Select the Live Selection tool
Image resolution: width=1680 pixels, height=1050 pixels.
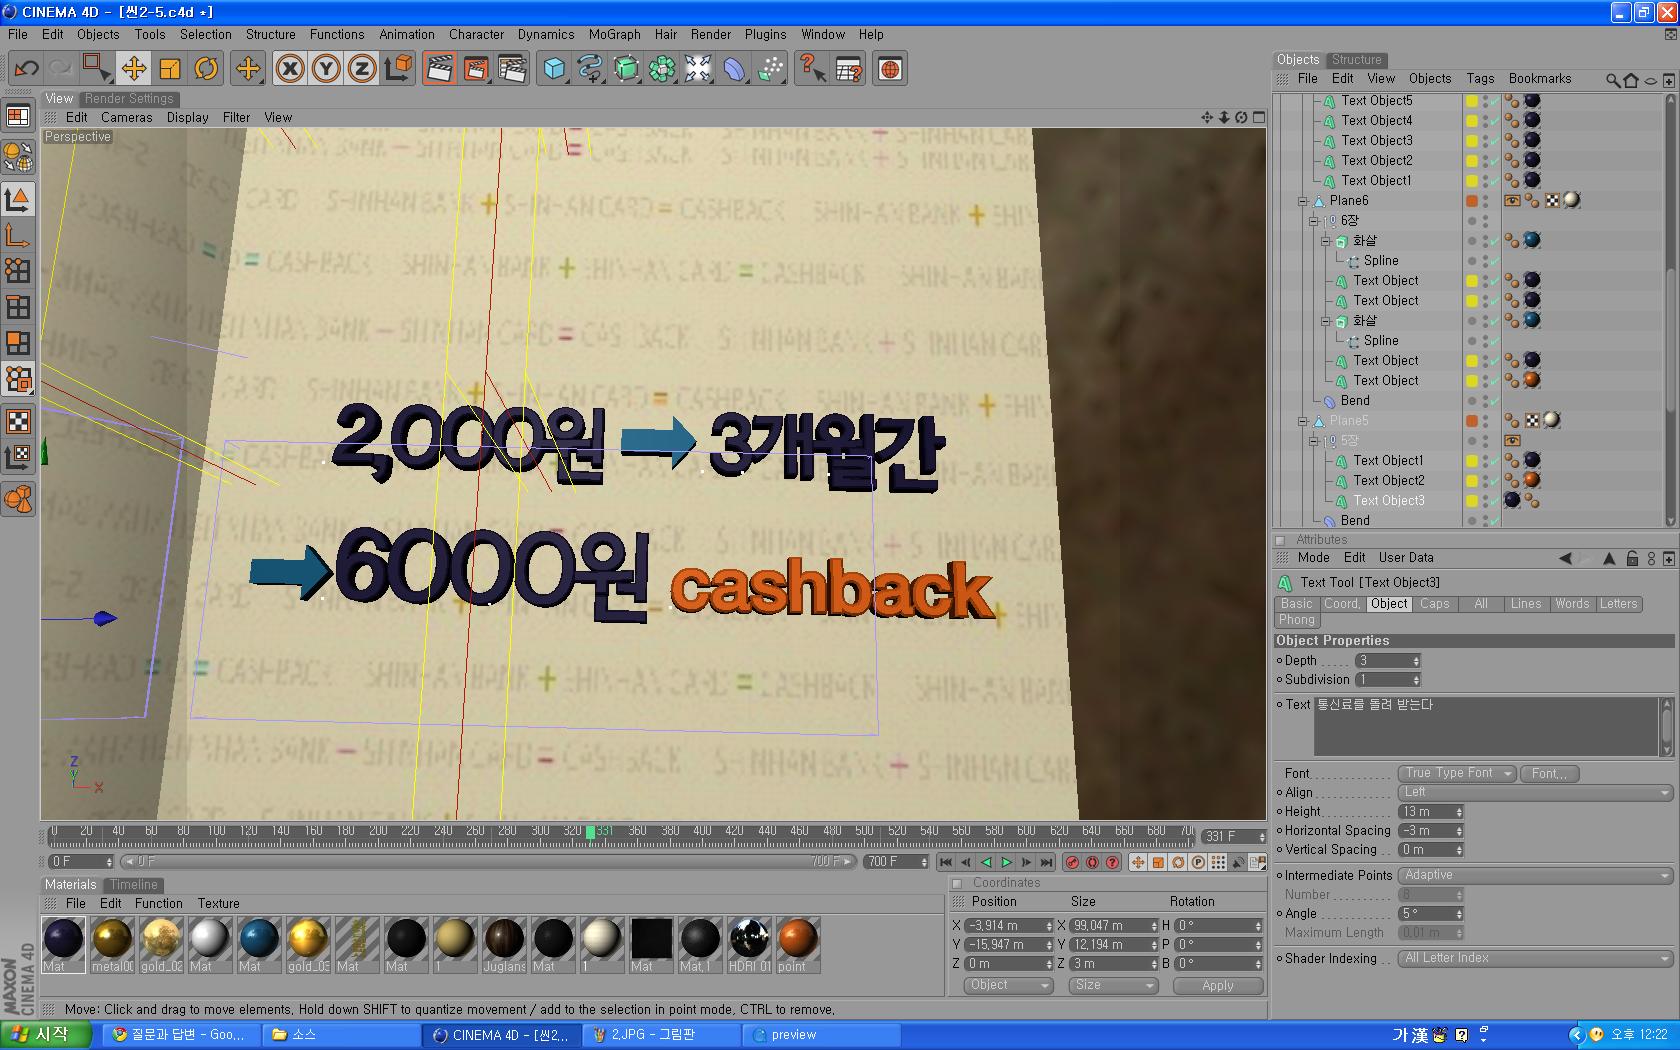[x=97, y=69]
